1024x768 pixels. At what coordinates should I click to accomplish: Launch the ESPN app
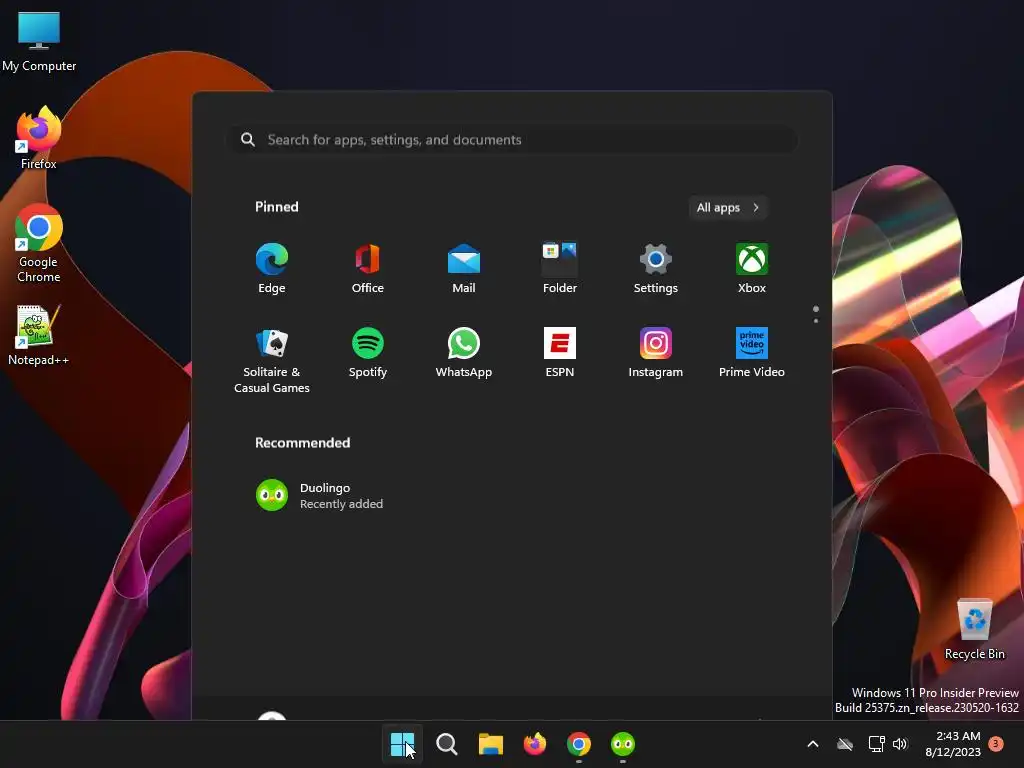(x=560, y=353)
